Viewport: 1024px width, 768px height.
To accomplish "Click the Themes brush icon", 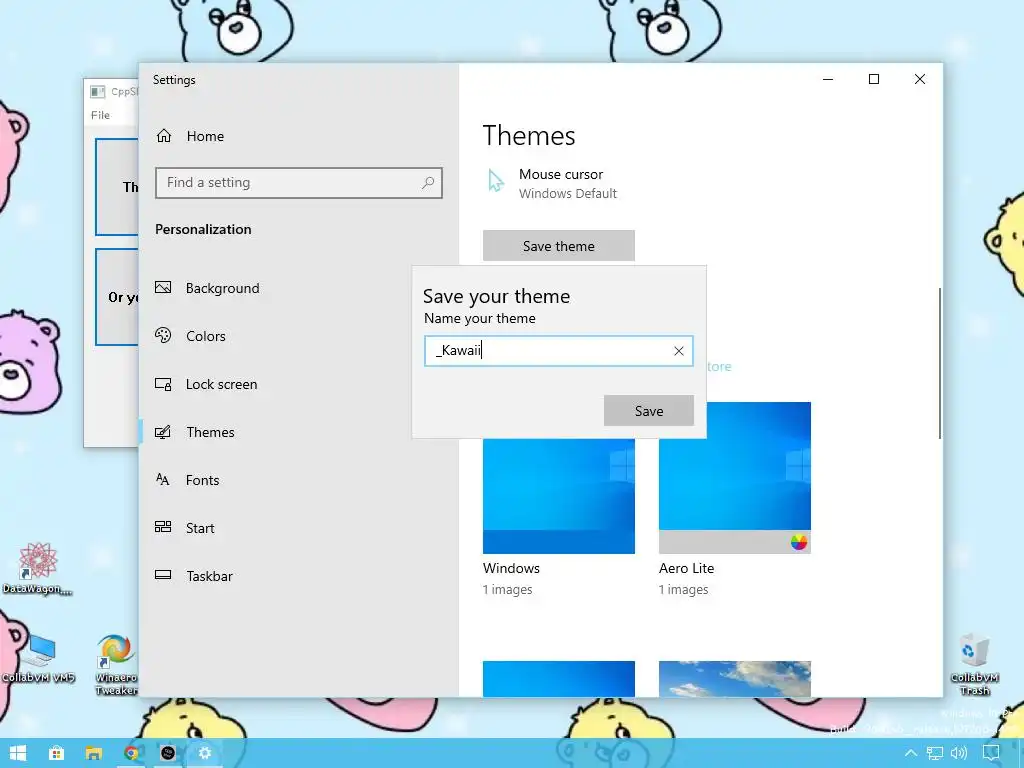I will tap(163, 432).
